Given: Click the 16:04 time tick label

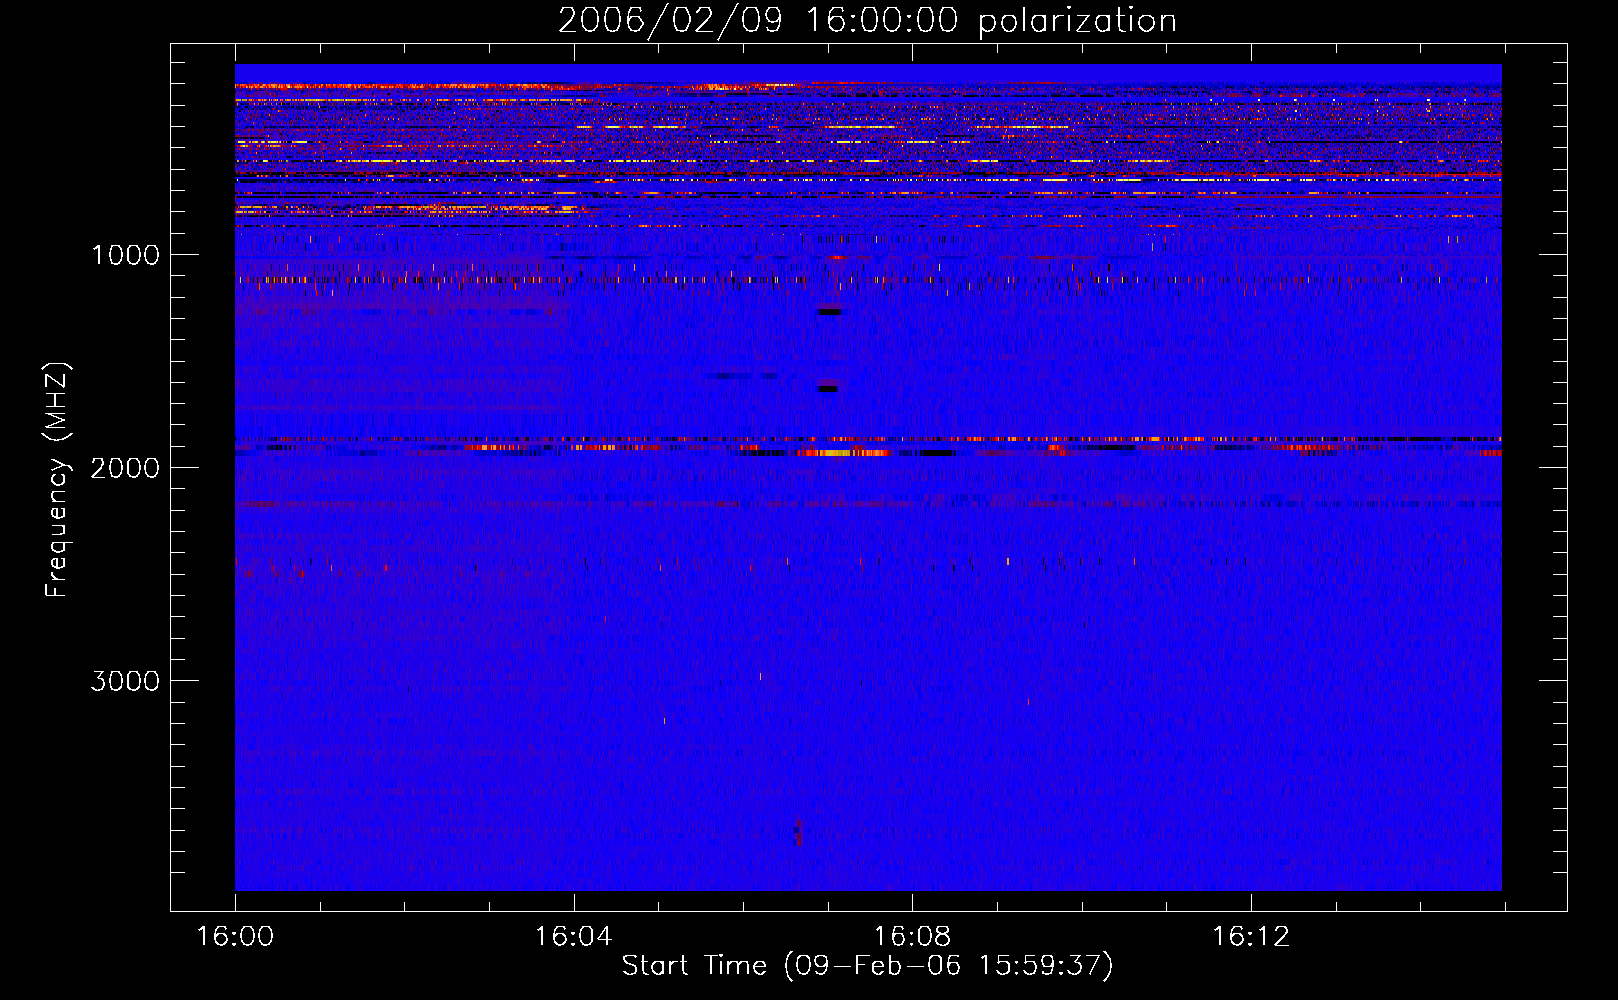Looking at the screenshot, I should pyautogui.click(x=573, y=937).
